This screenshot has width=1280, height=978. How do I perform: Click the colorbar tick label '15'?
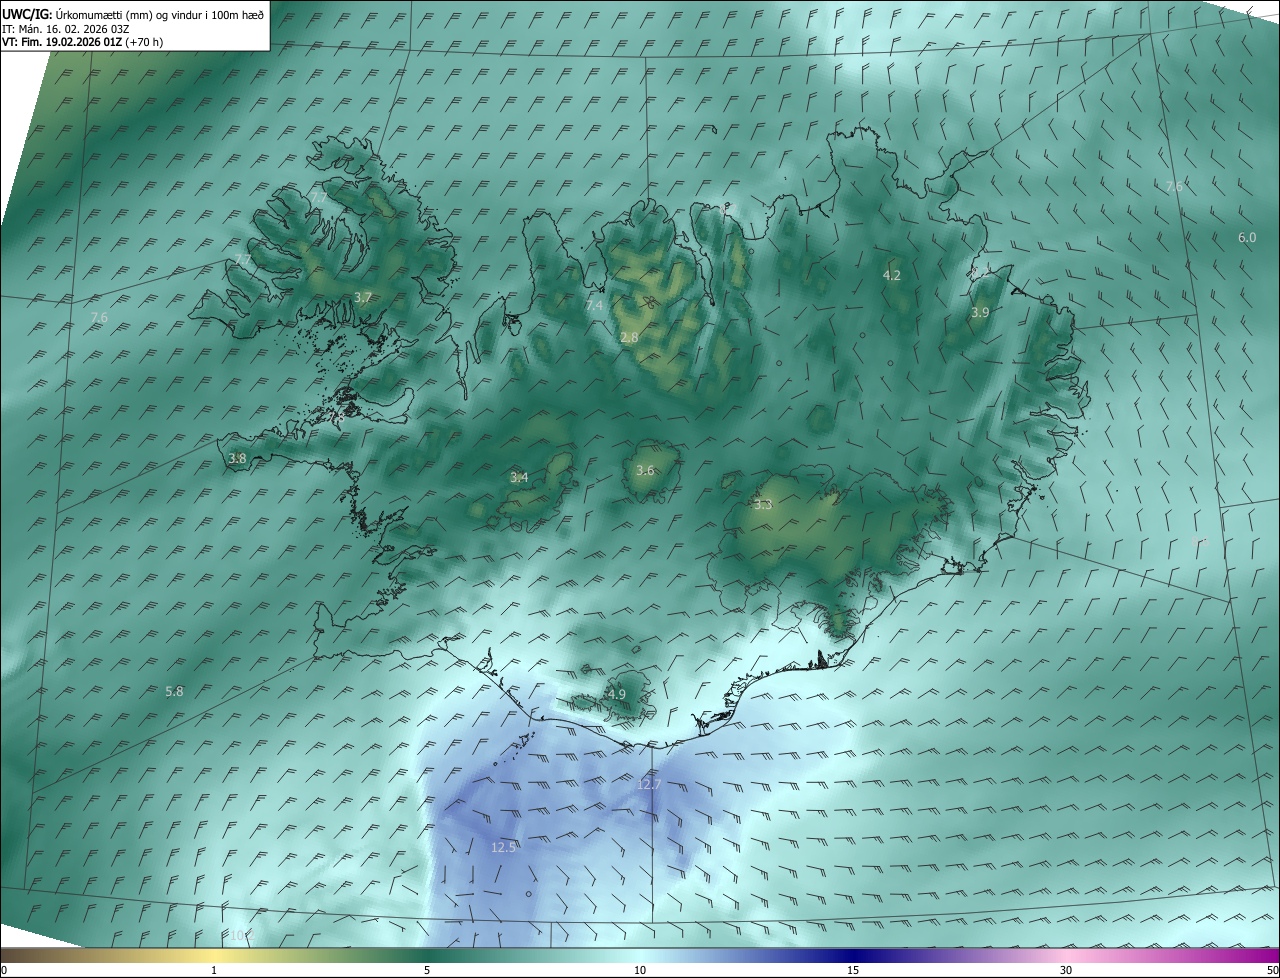(x=853, y=970)
